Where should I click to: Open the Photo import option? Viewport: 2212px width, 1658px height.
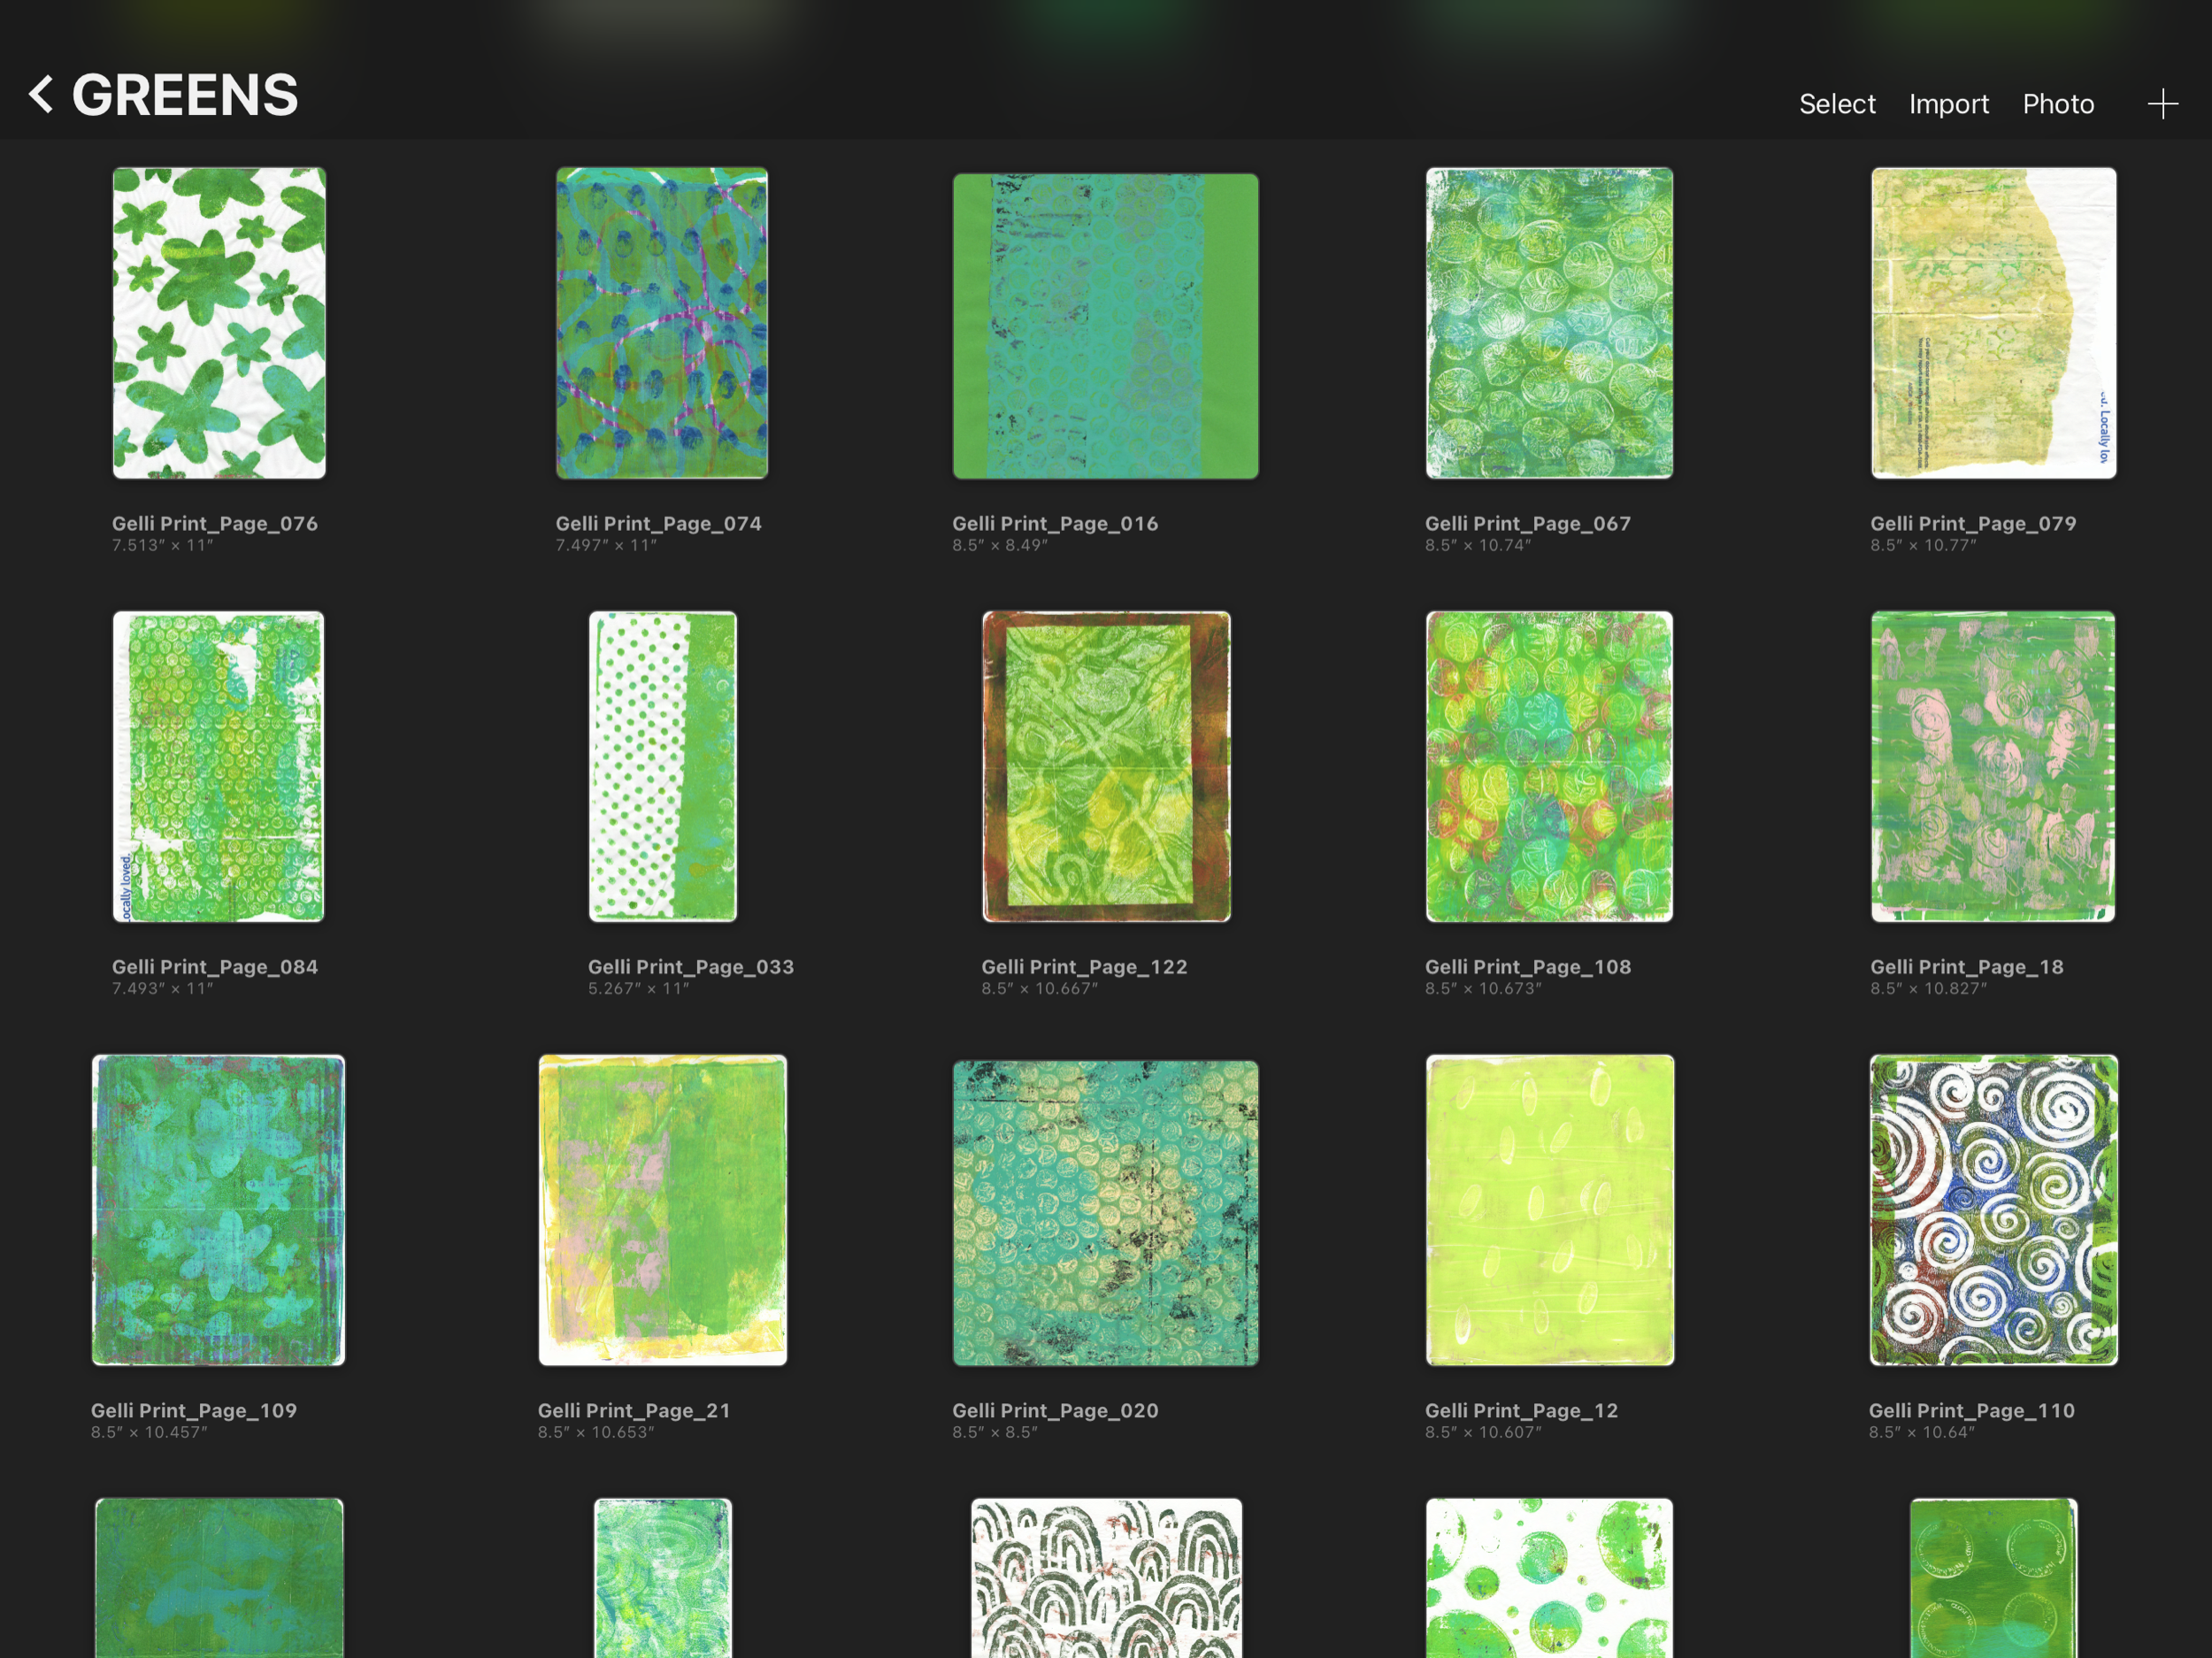[2057, 104]
